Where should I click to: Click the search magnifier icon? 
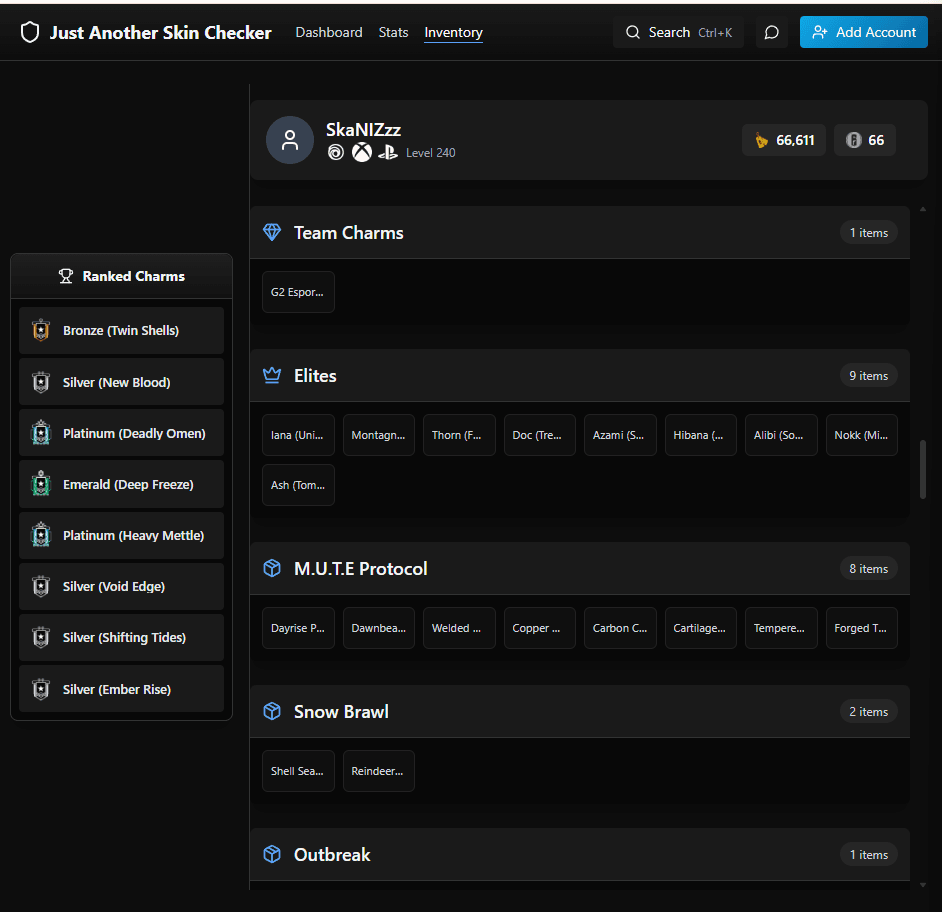click(x=633, y=32)
